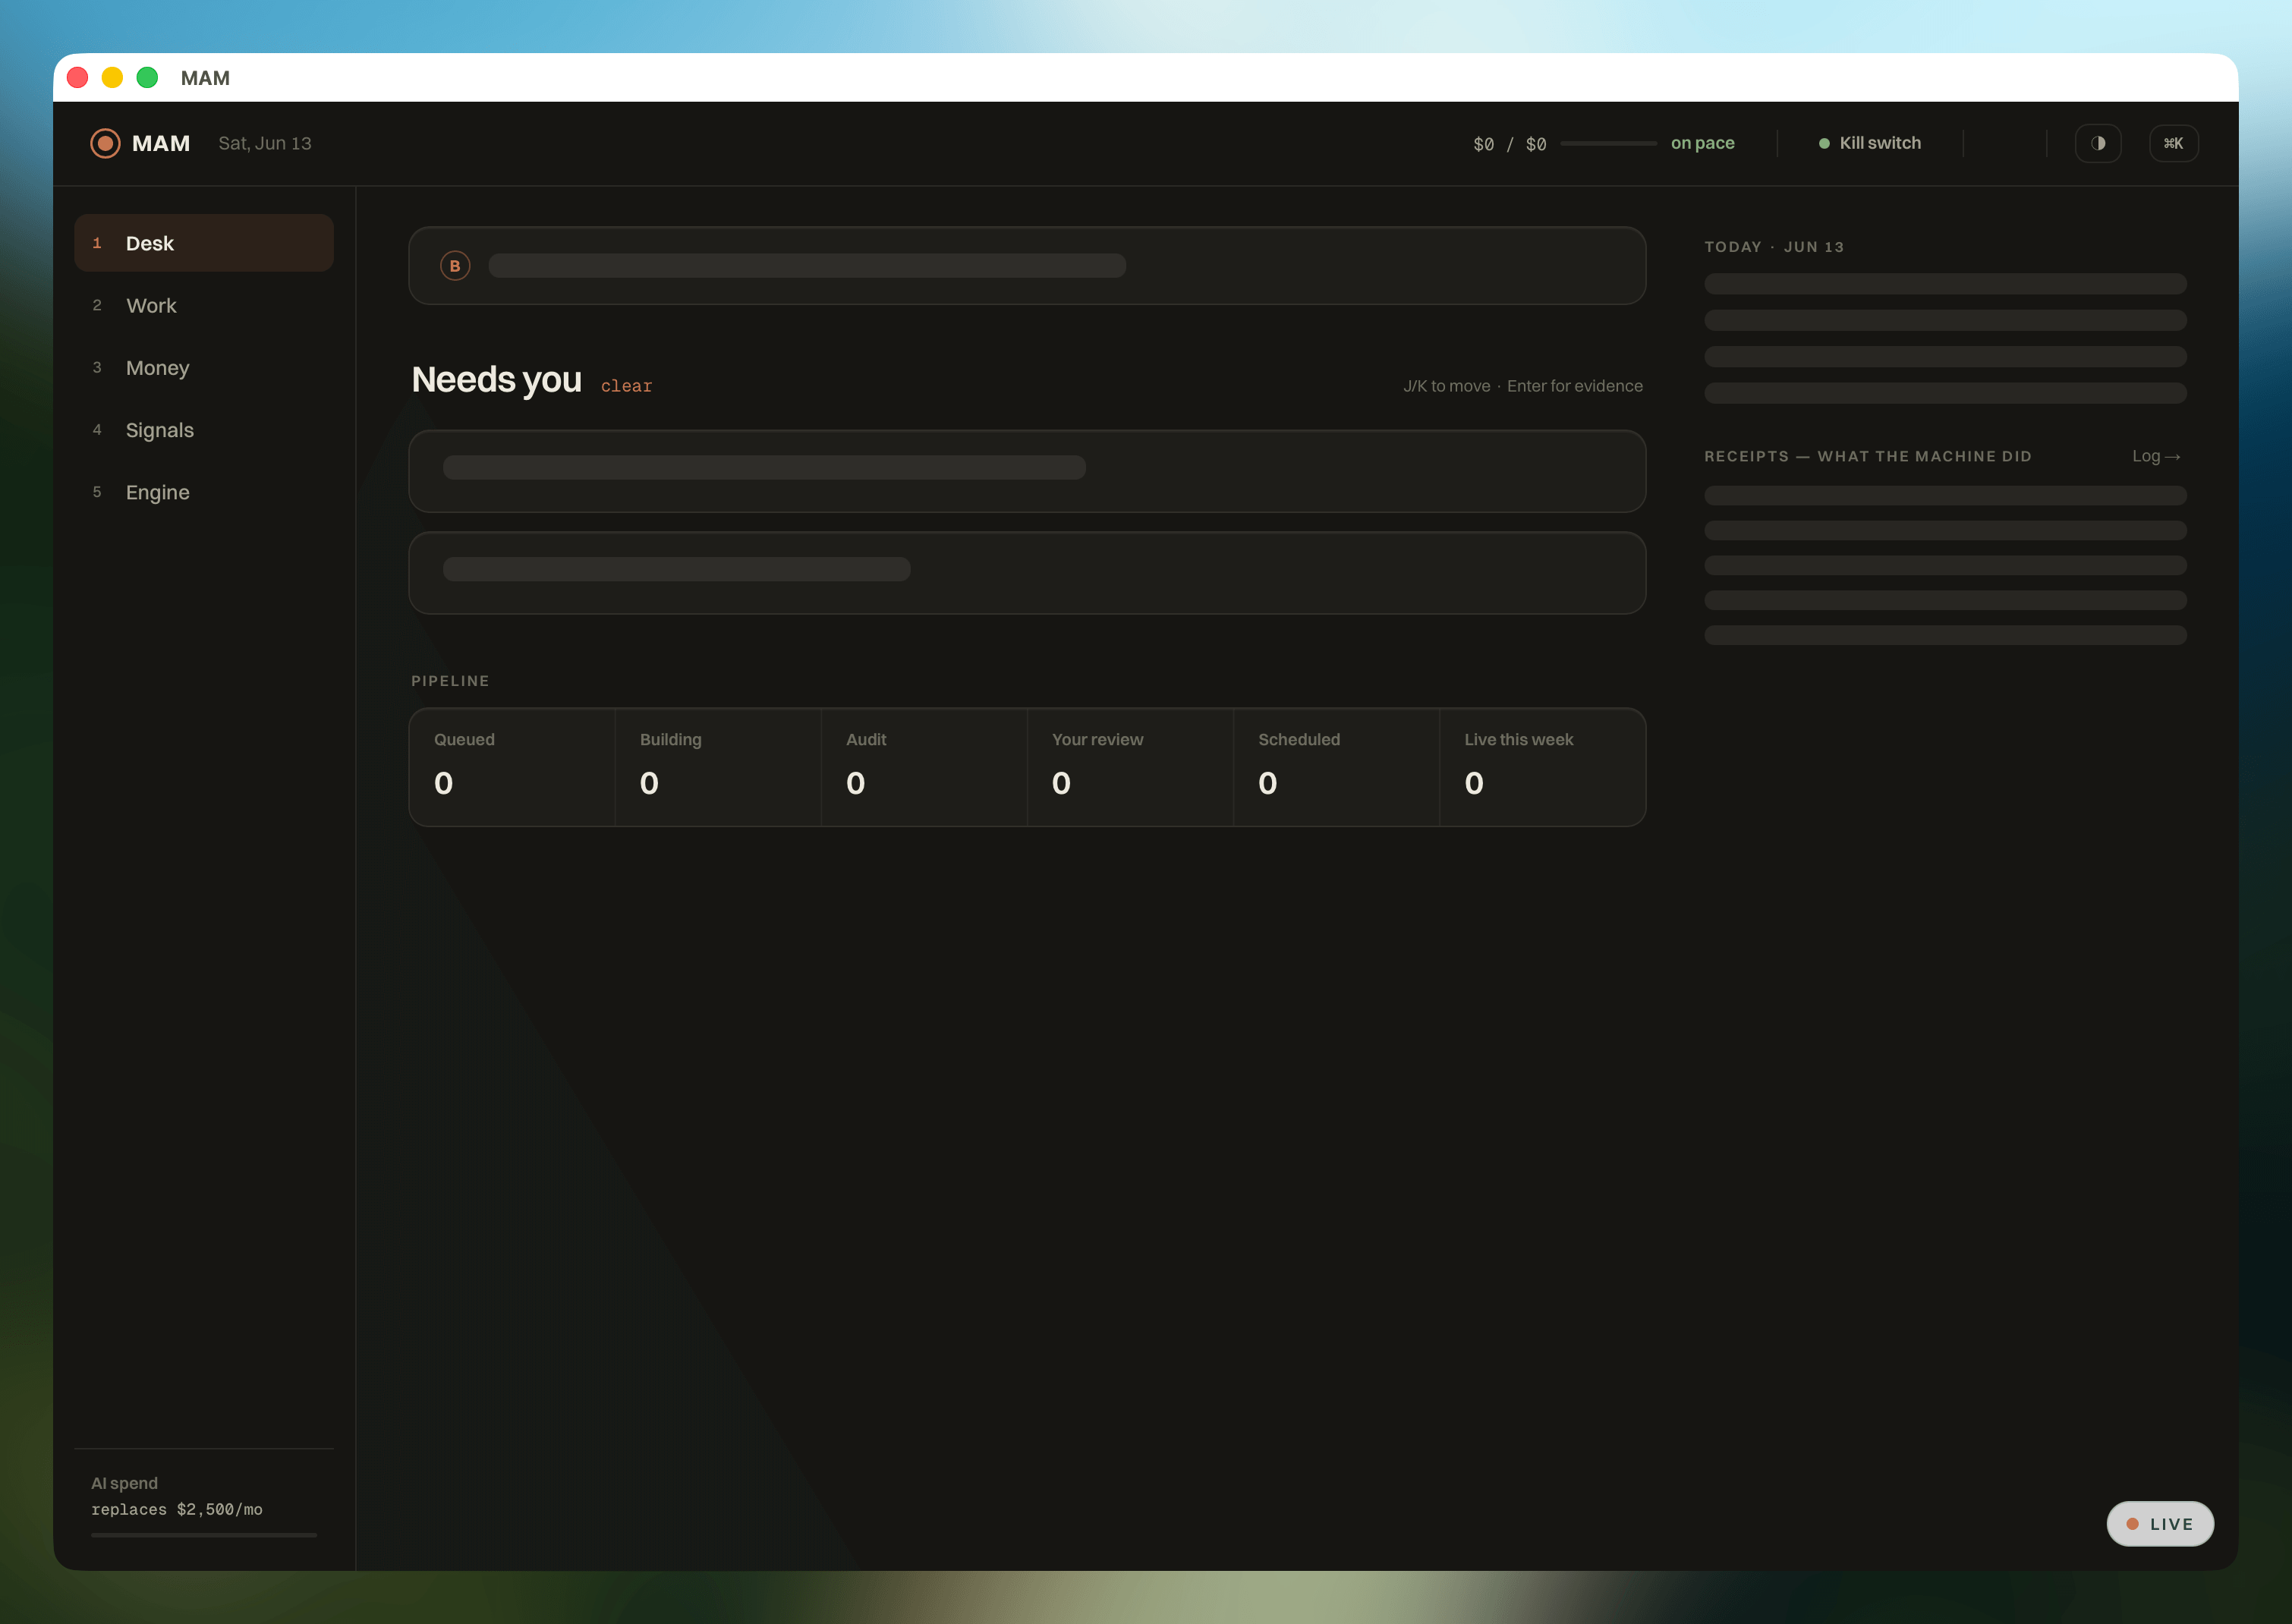This screenshot has height=1624, width=2292.
Task: Click the clear label beside Needs you
Action: click(626, 386)
